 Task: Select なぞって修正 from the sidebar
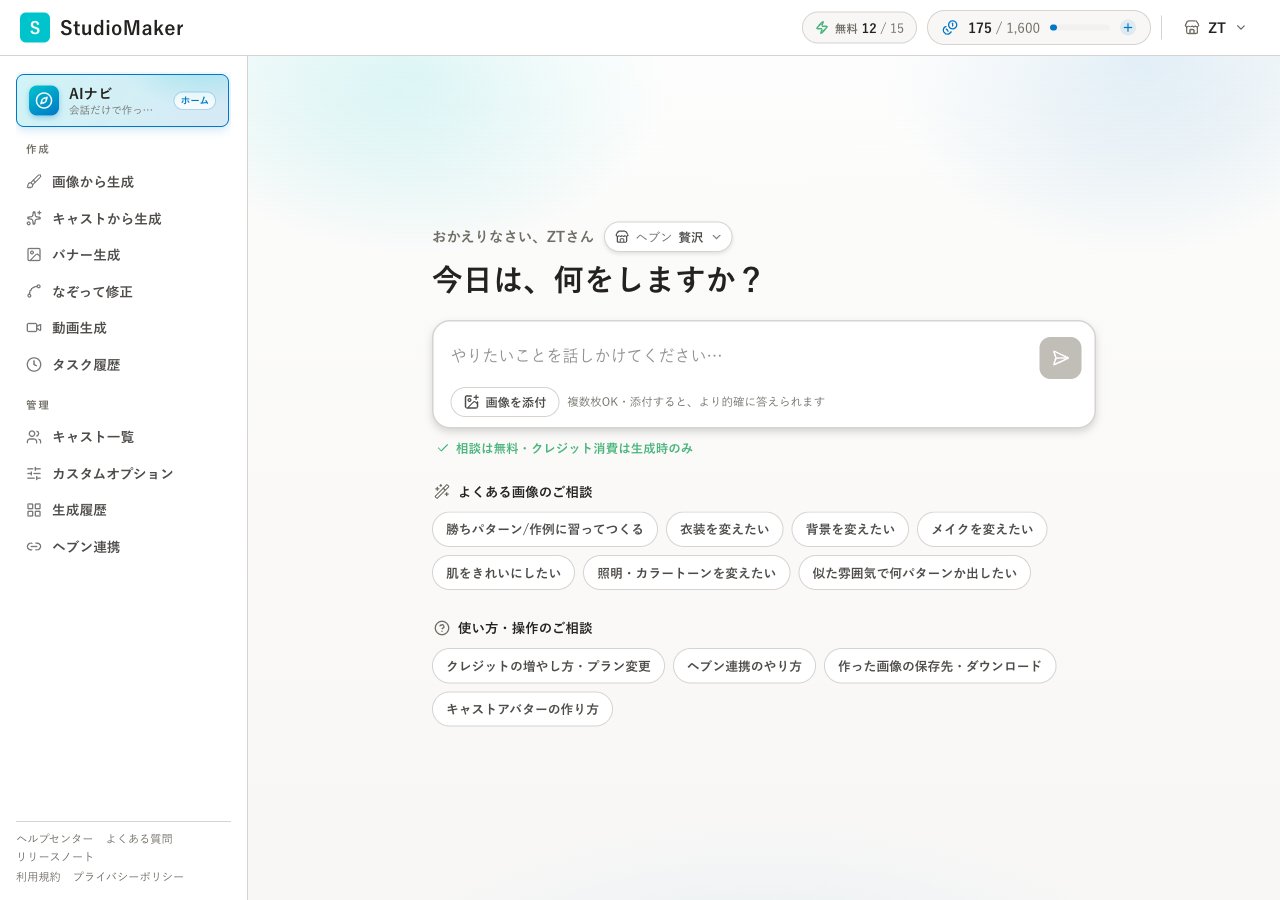click(x=123, y=291)
